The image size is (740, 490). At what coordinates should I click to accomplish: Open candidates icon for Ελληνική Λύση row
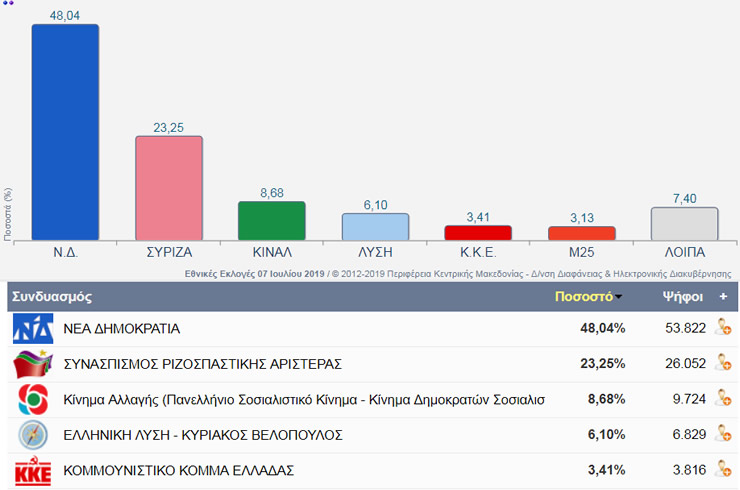pyautogui.click(x=722, y=435)
